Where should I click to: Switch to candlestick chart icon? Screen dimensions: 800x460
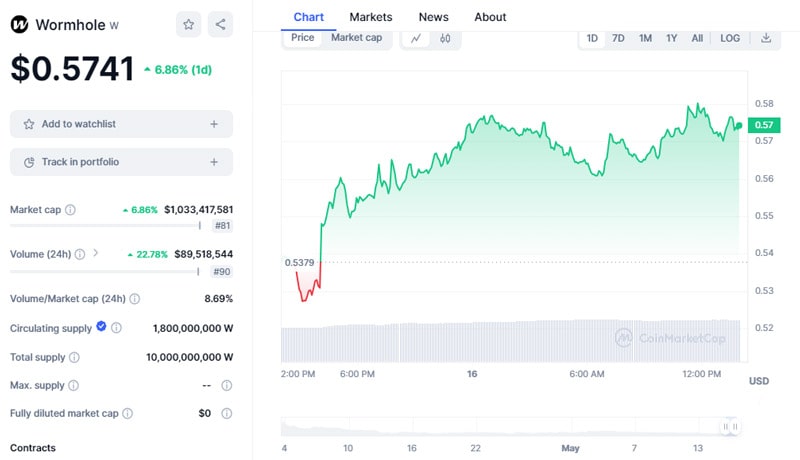[x=445, y=38]
